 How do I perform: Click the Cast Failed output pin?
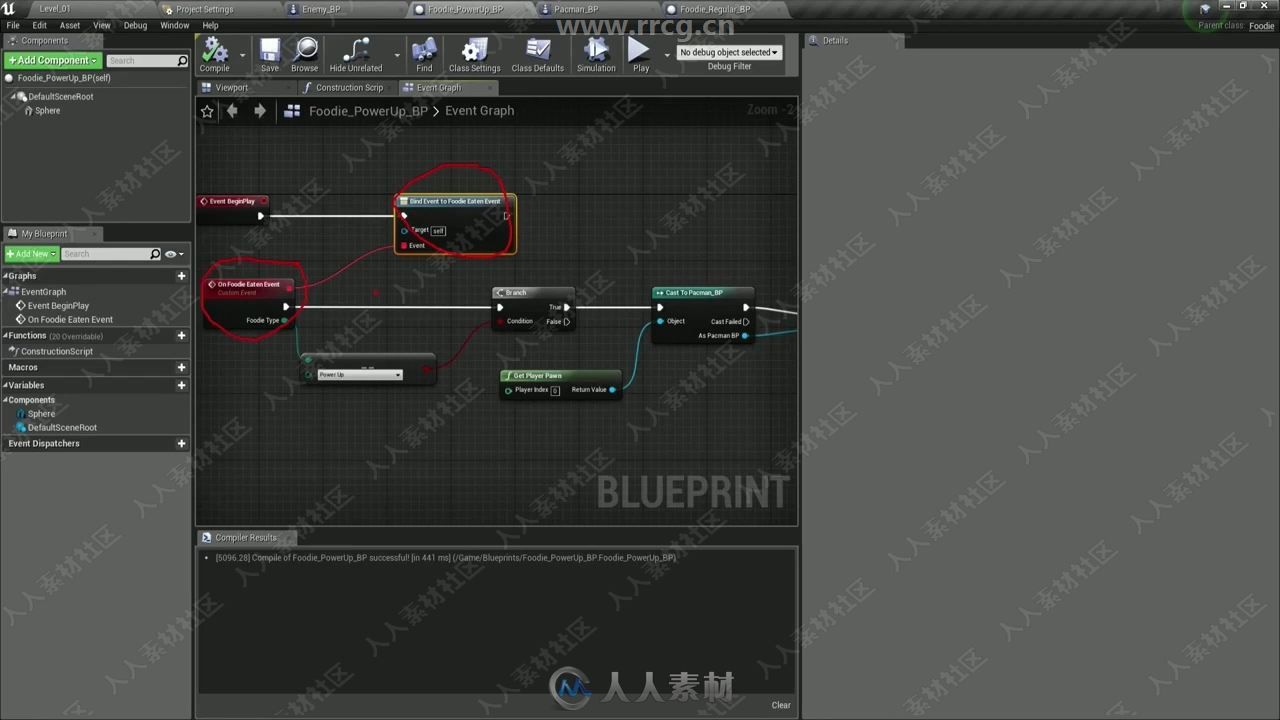(745, 321)
